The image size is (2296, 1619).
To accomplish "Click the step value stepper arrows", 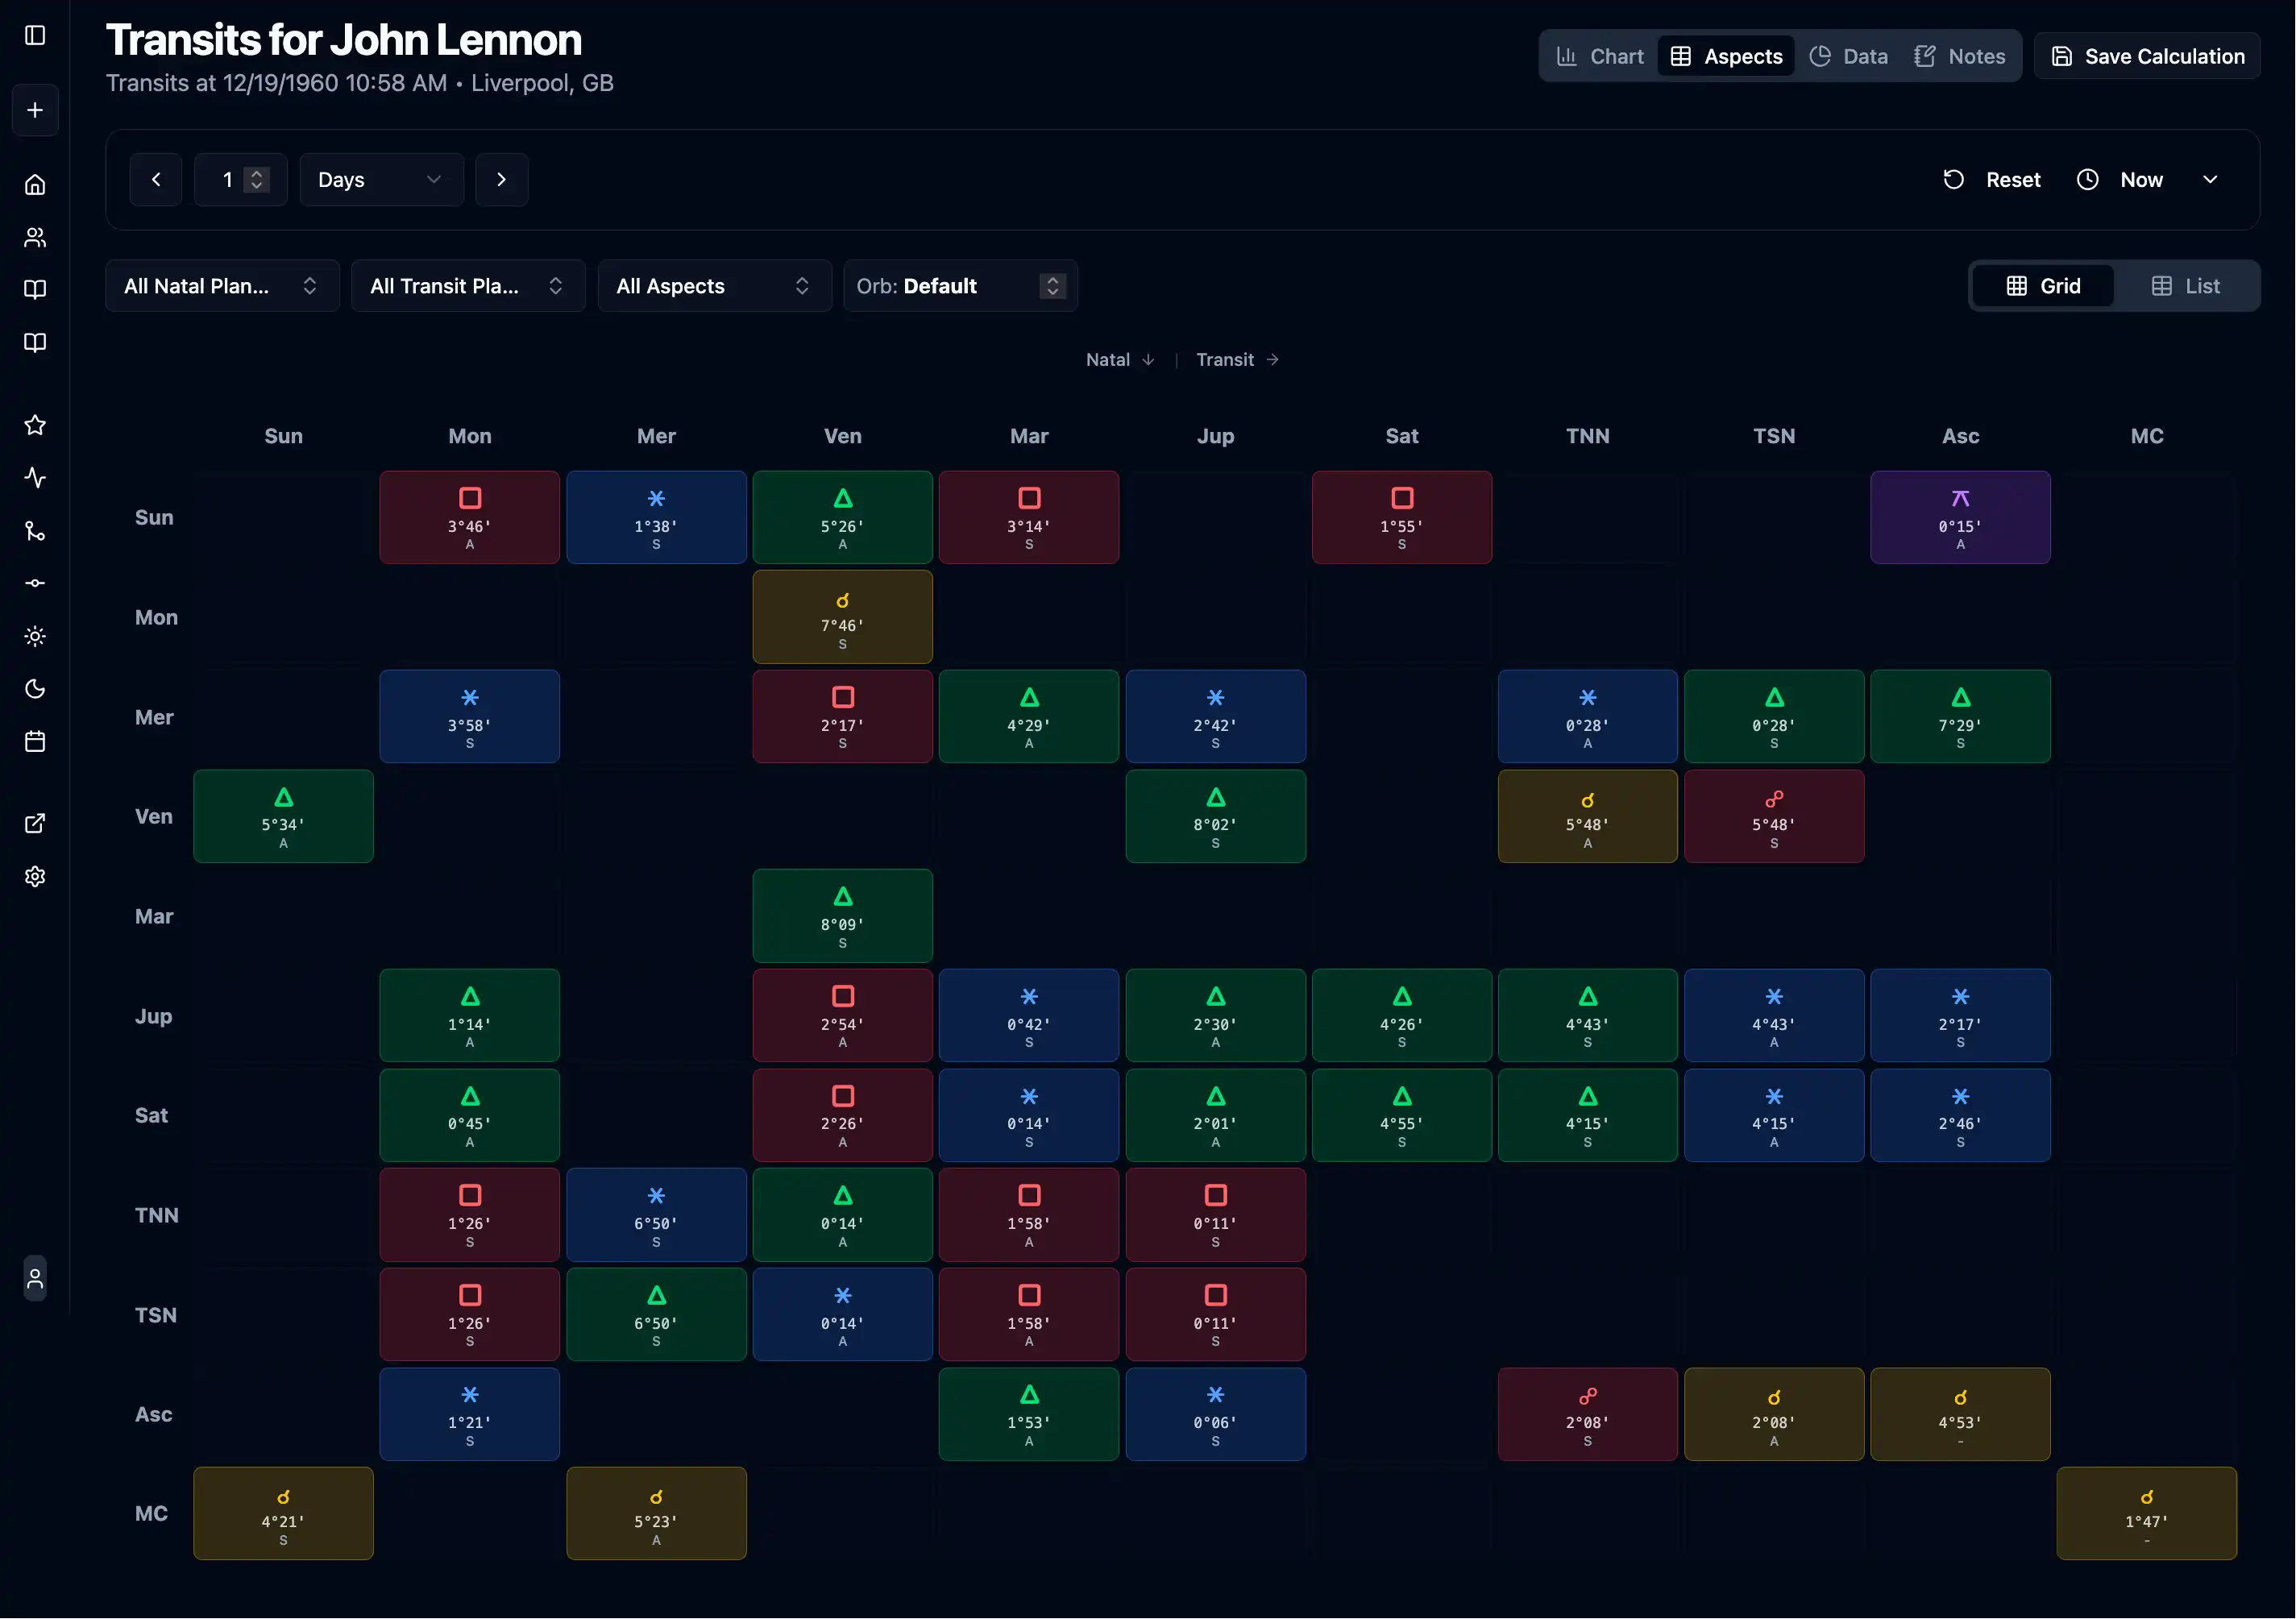I will tap(257, 180).
